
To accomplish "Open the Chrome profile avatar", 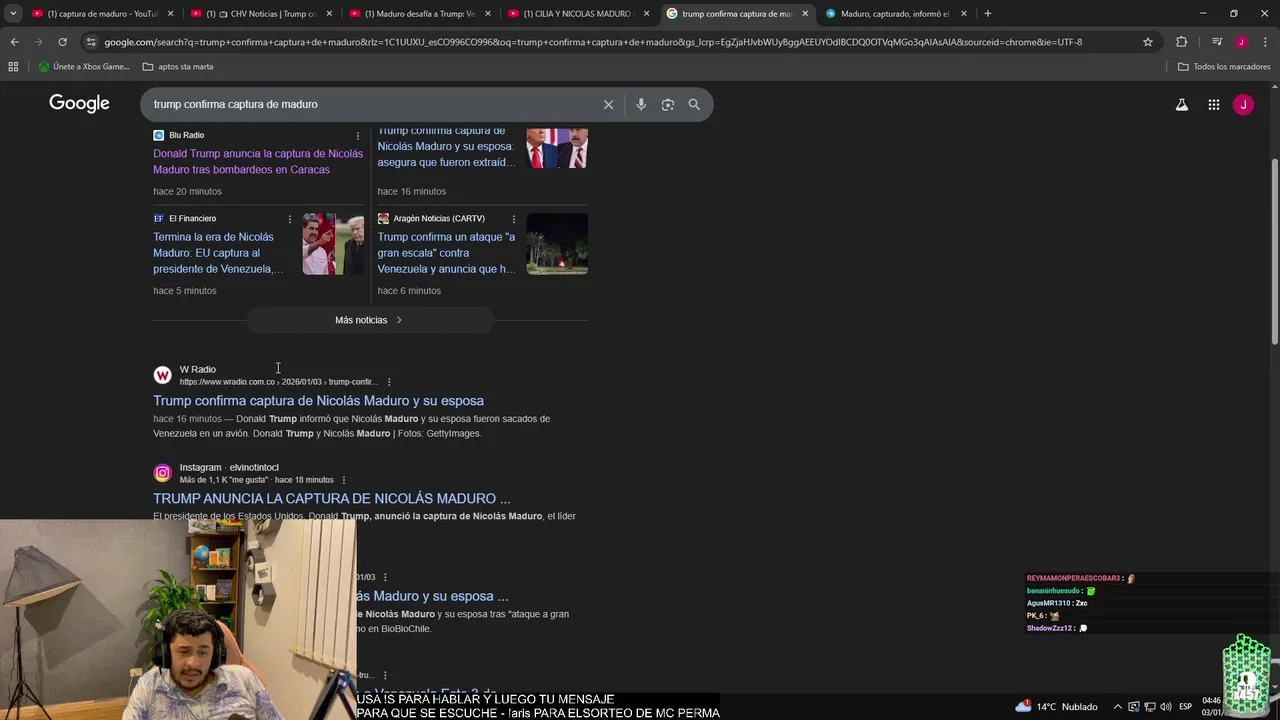I will point(1241,42).
